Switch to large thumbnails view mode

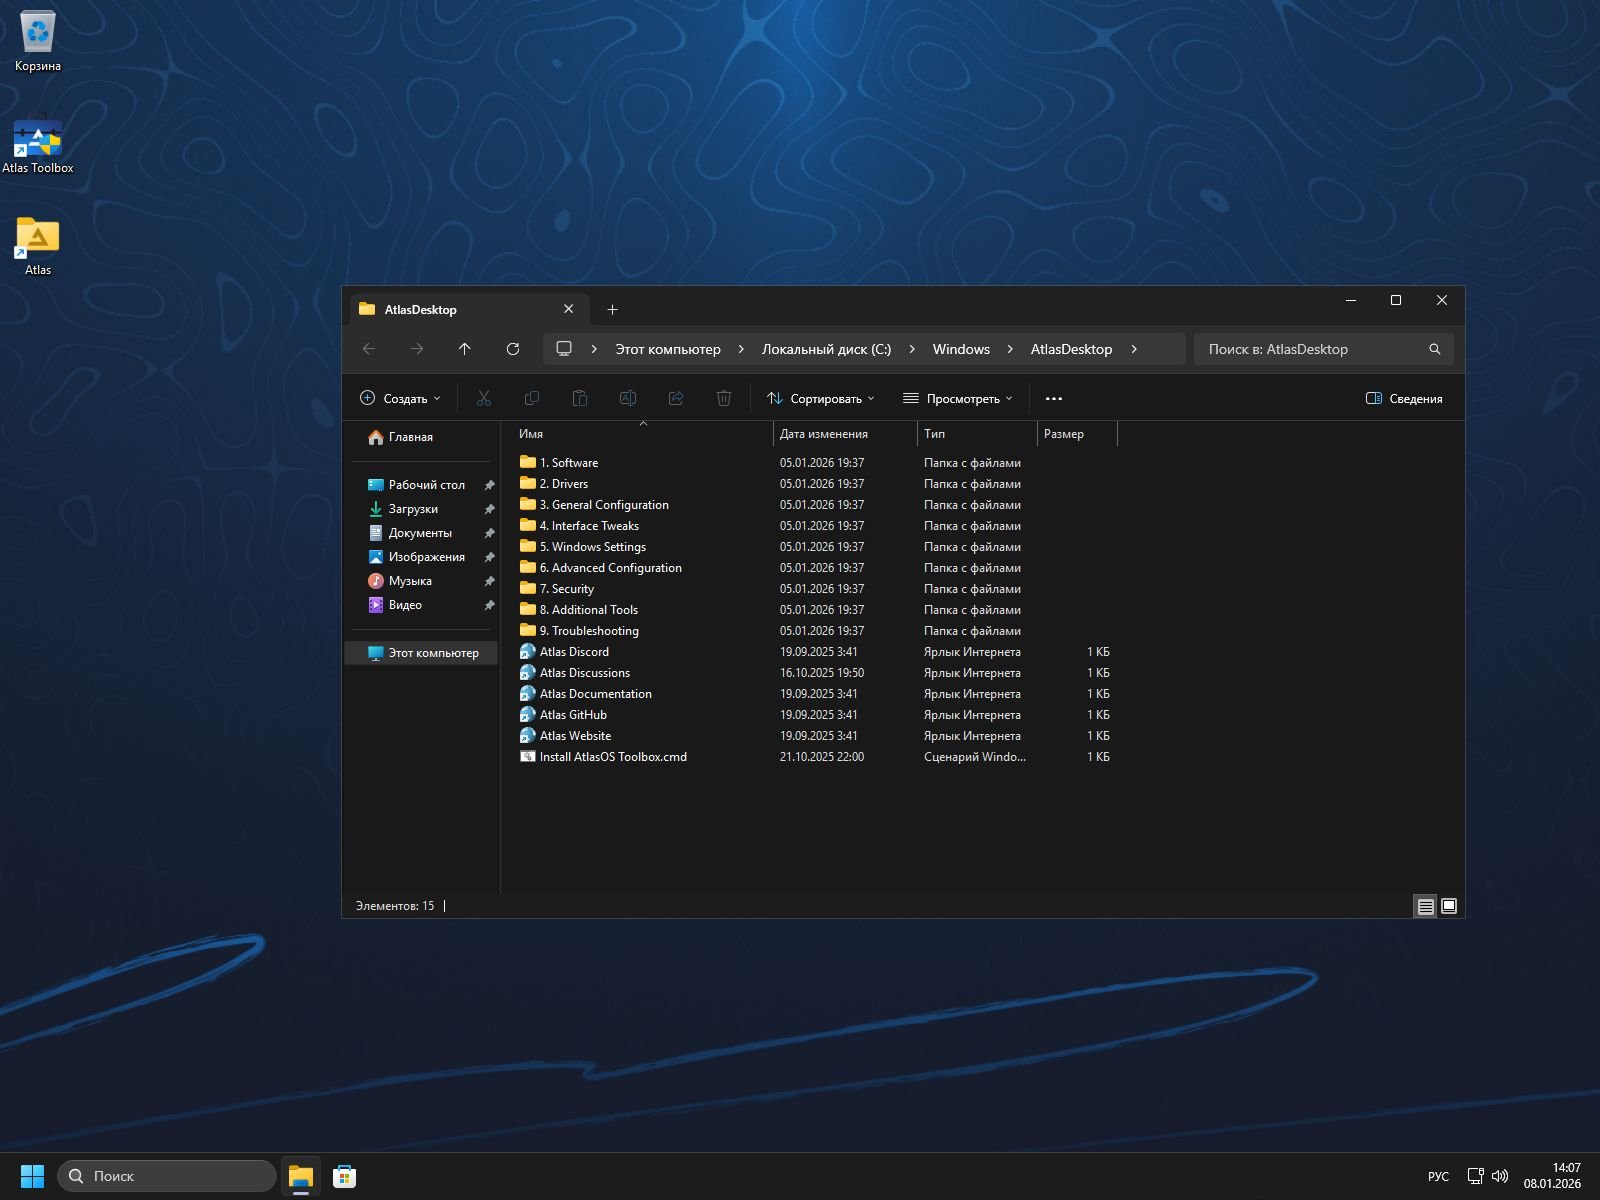[x=1449, y=906]
